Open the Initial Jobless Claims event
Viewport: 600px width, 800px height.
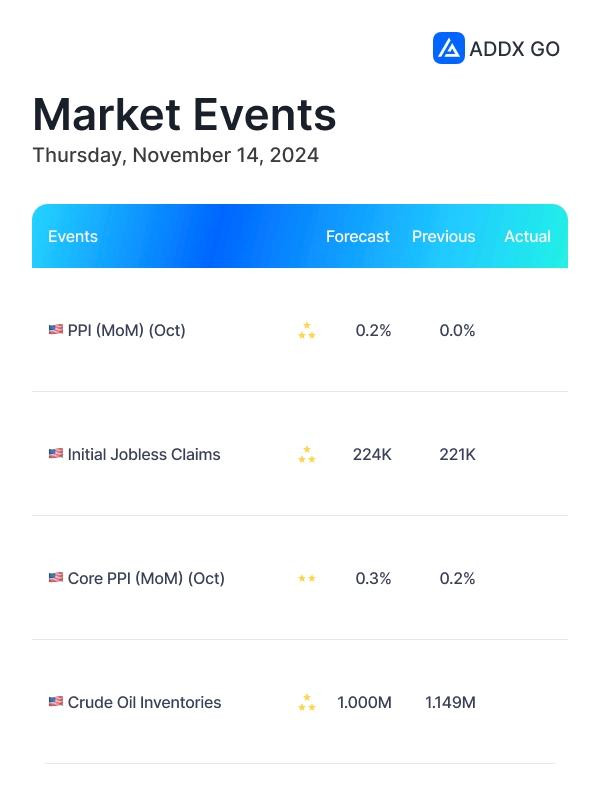tap(144, 454)
